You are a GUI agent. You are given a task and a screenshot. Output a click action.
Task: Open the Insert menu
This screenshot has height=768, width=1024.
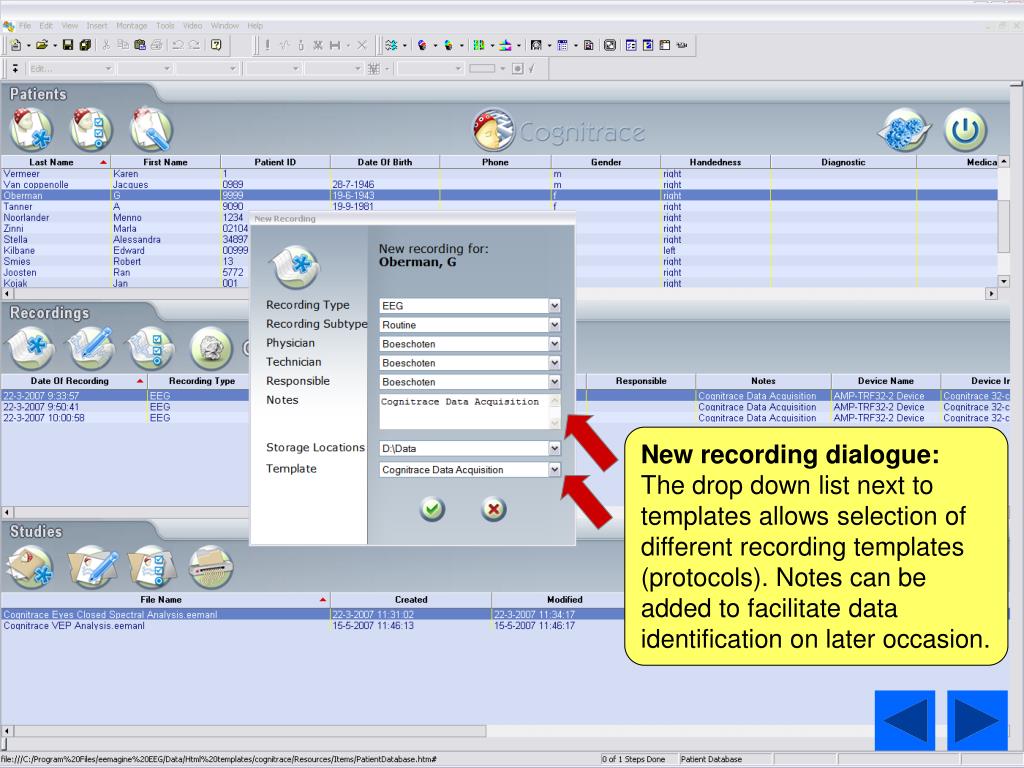coord(97,25)
